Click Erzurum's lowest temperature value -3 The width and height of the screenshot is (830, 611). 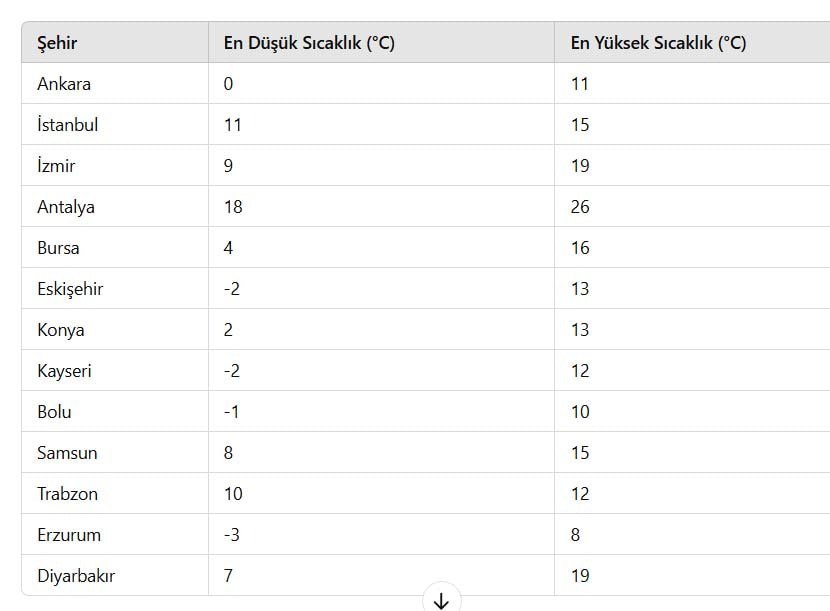tap(232, 535)
